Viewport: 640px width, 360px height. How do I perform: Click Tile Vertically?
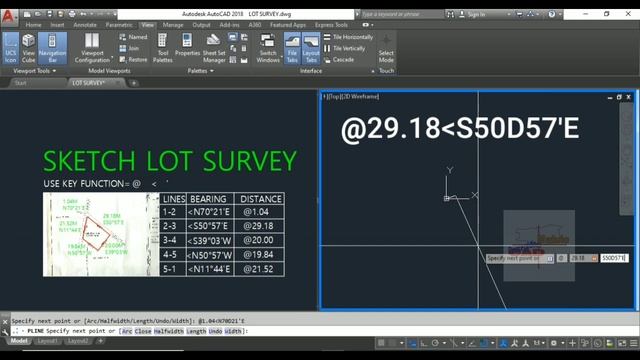[x=344, y=48]
